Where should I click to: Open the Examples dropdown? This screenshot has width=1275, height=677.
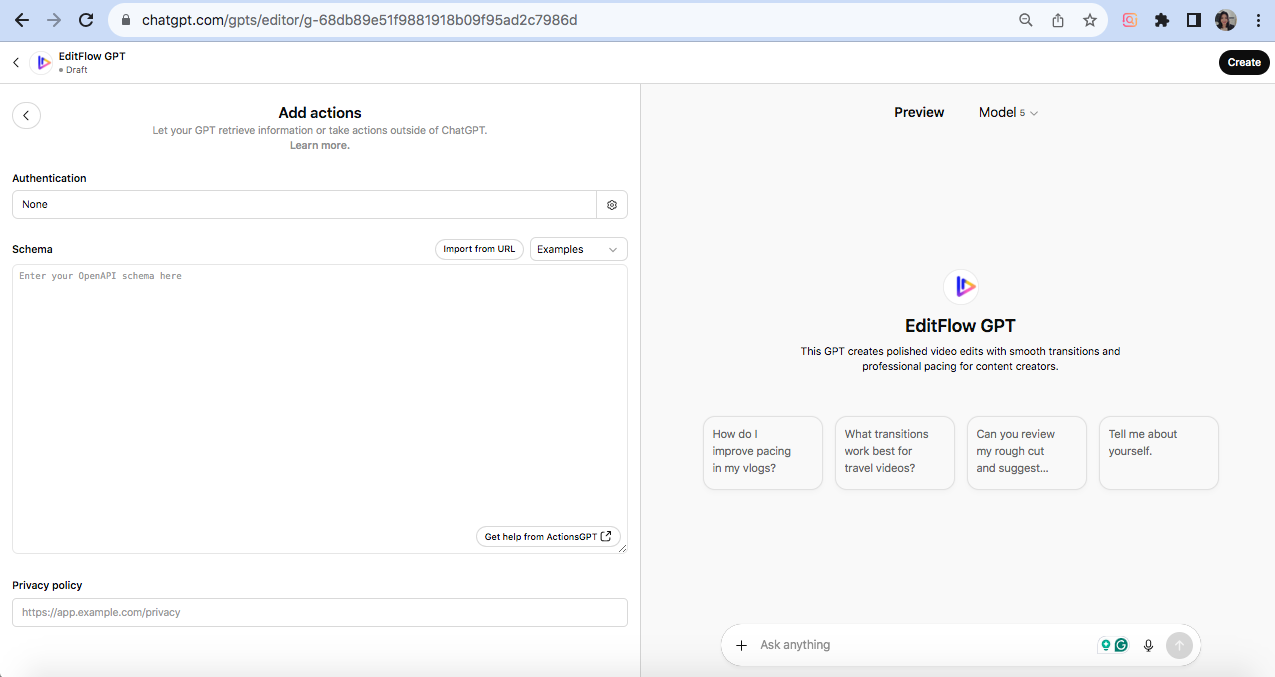(x=578, y=249)
